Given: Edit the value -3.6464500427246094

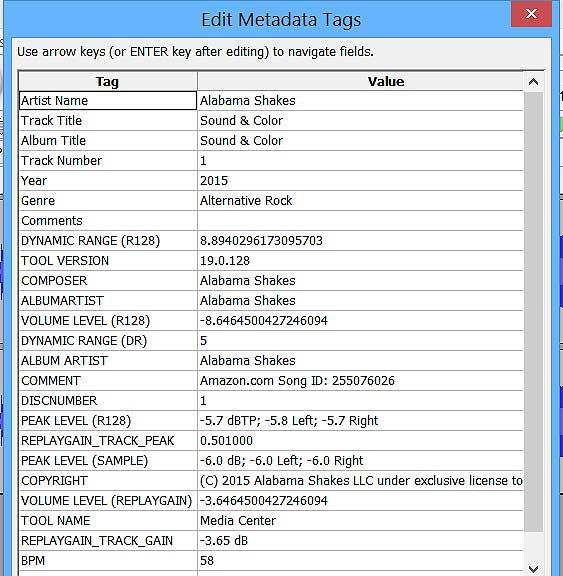Looking at the screenshot, I should point(361,501).
